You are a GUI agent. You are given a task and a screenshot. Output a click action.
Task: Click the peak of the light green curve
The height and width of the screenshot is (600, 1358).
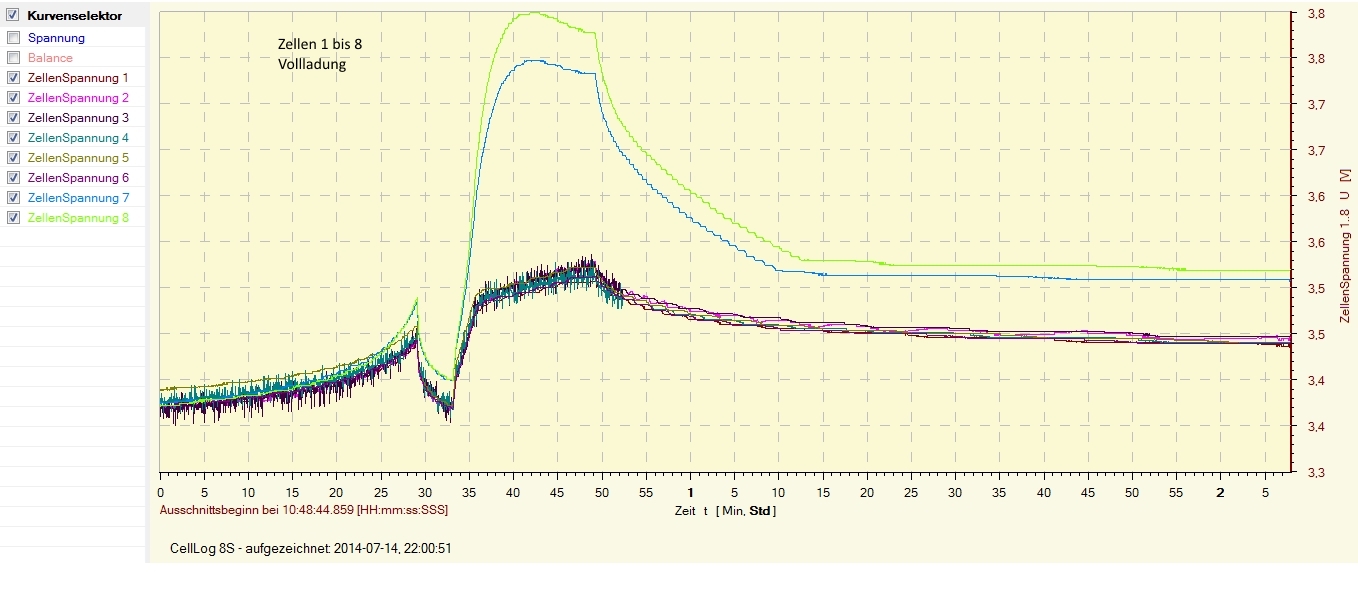coord(535,13)
